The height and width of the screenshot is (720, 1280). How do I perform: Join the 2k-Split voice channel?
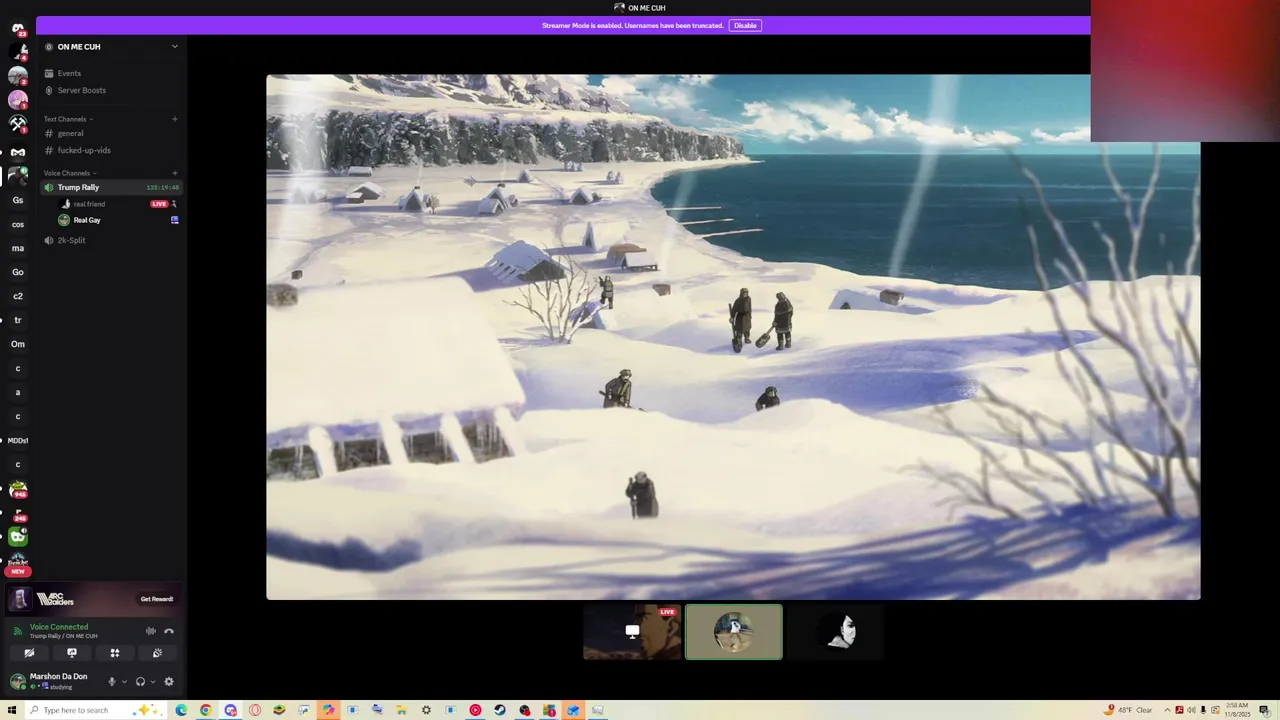point(111,240)
